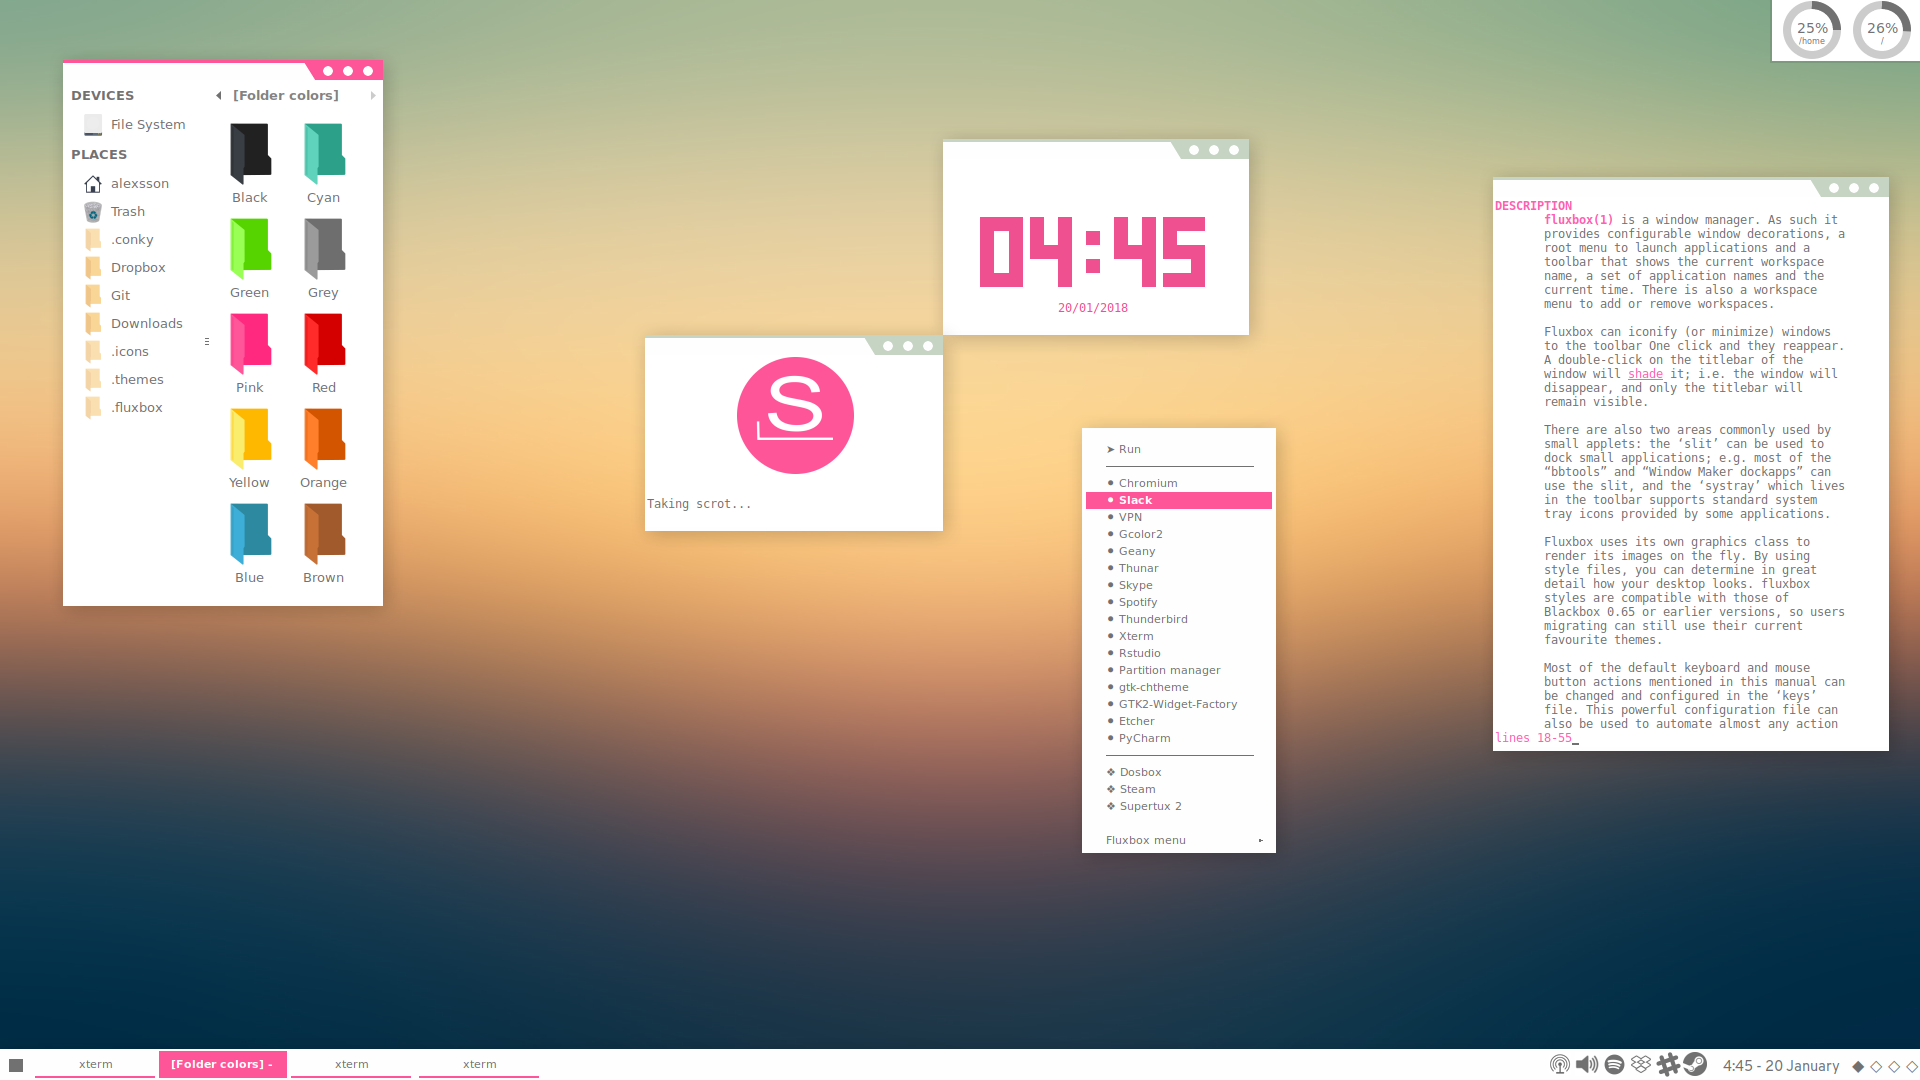The image size is (1920, 1080).
Task: Switch to the third workspace diamond
Action: tap(1894, 1067)
